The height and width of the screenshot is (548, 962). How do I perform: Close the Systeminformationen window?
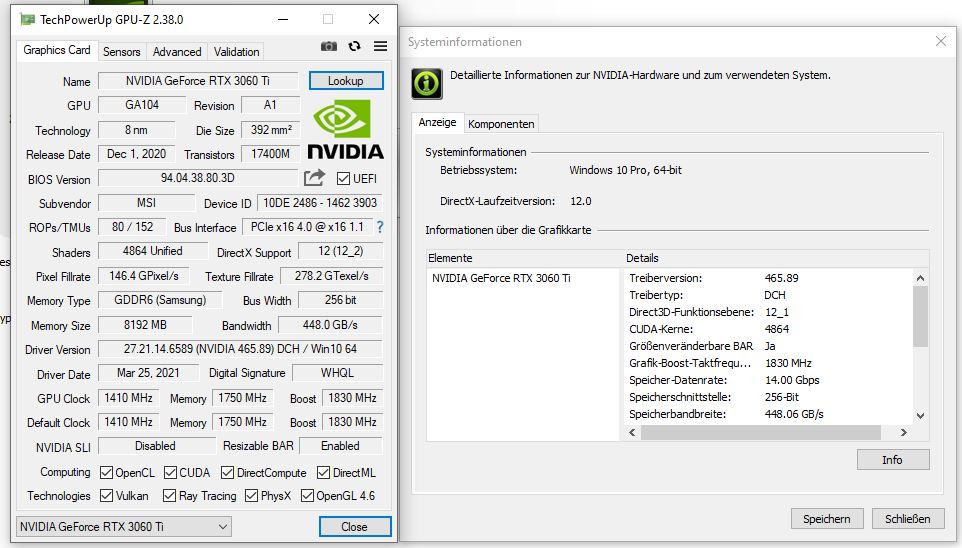(x=941, y=41)
